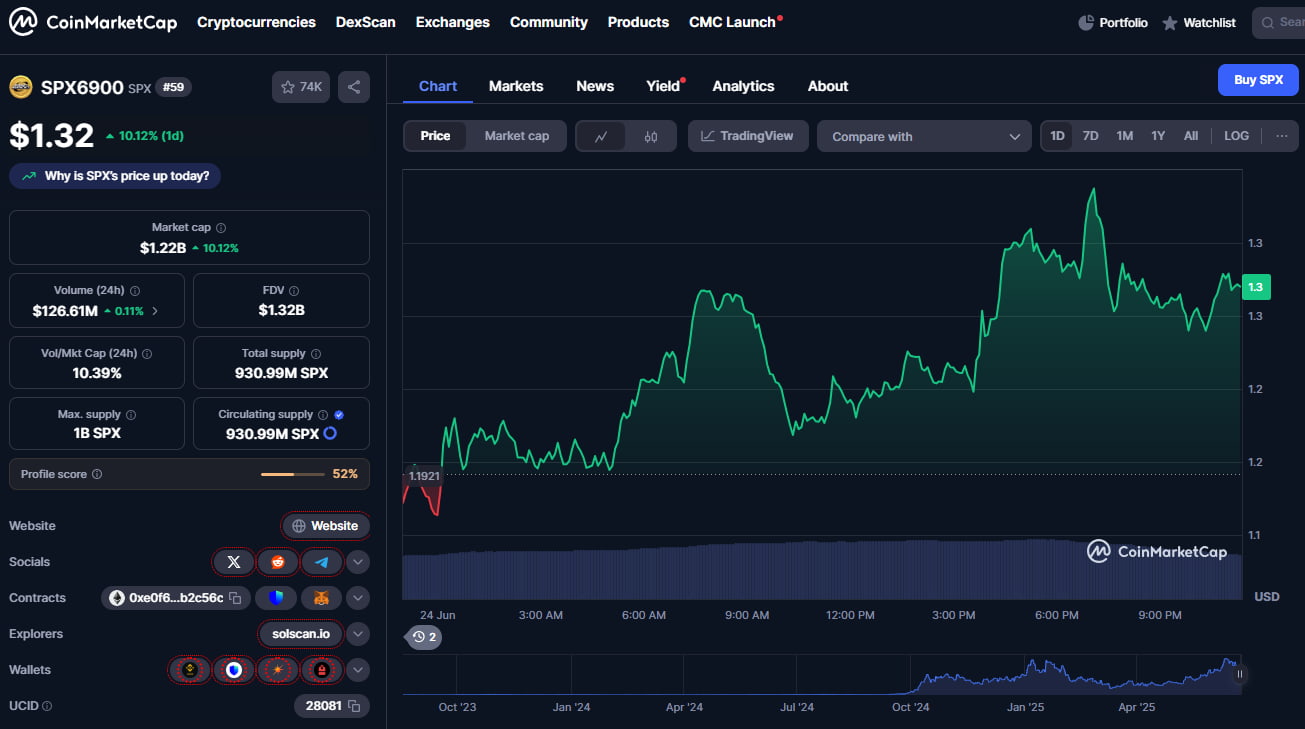Open the Website link button
The height and width of the screenshot is (729, 1305).
pos(326,526)
